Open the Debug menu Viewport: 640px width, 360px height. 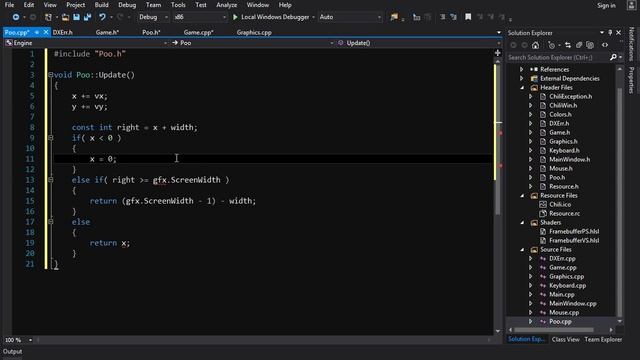pyautogui.click(x=127, y=5)
